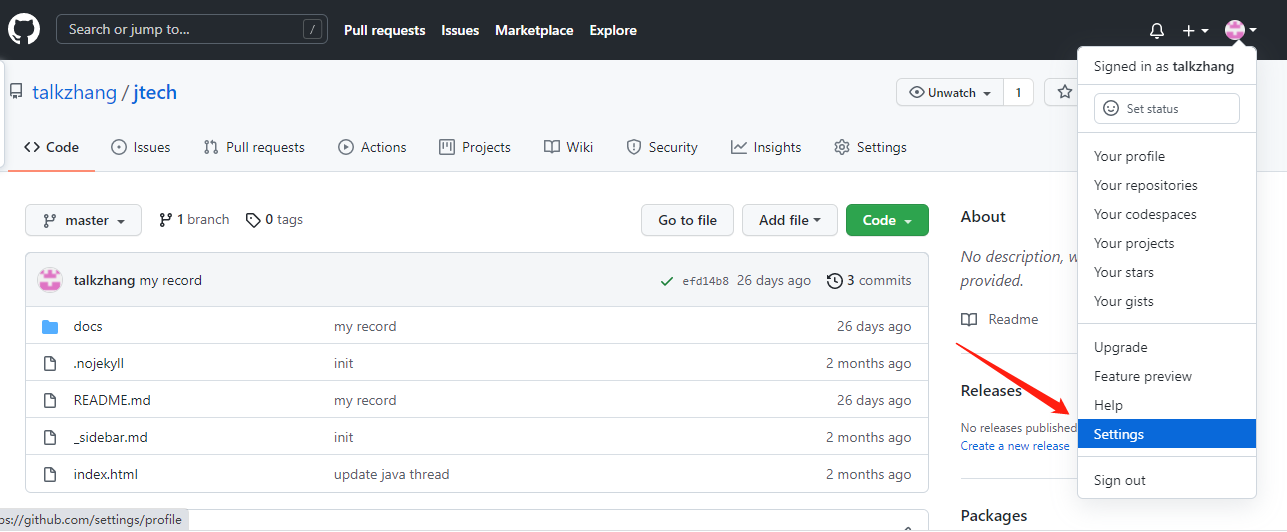Click the book icon next to Readme
This screenshot has height=532, width=1287.
pyautogui.click(x=969, y=319)
